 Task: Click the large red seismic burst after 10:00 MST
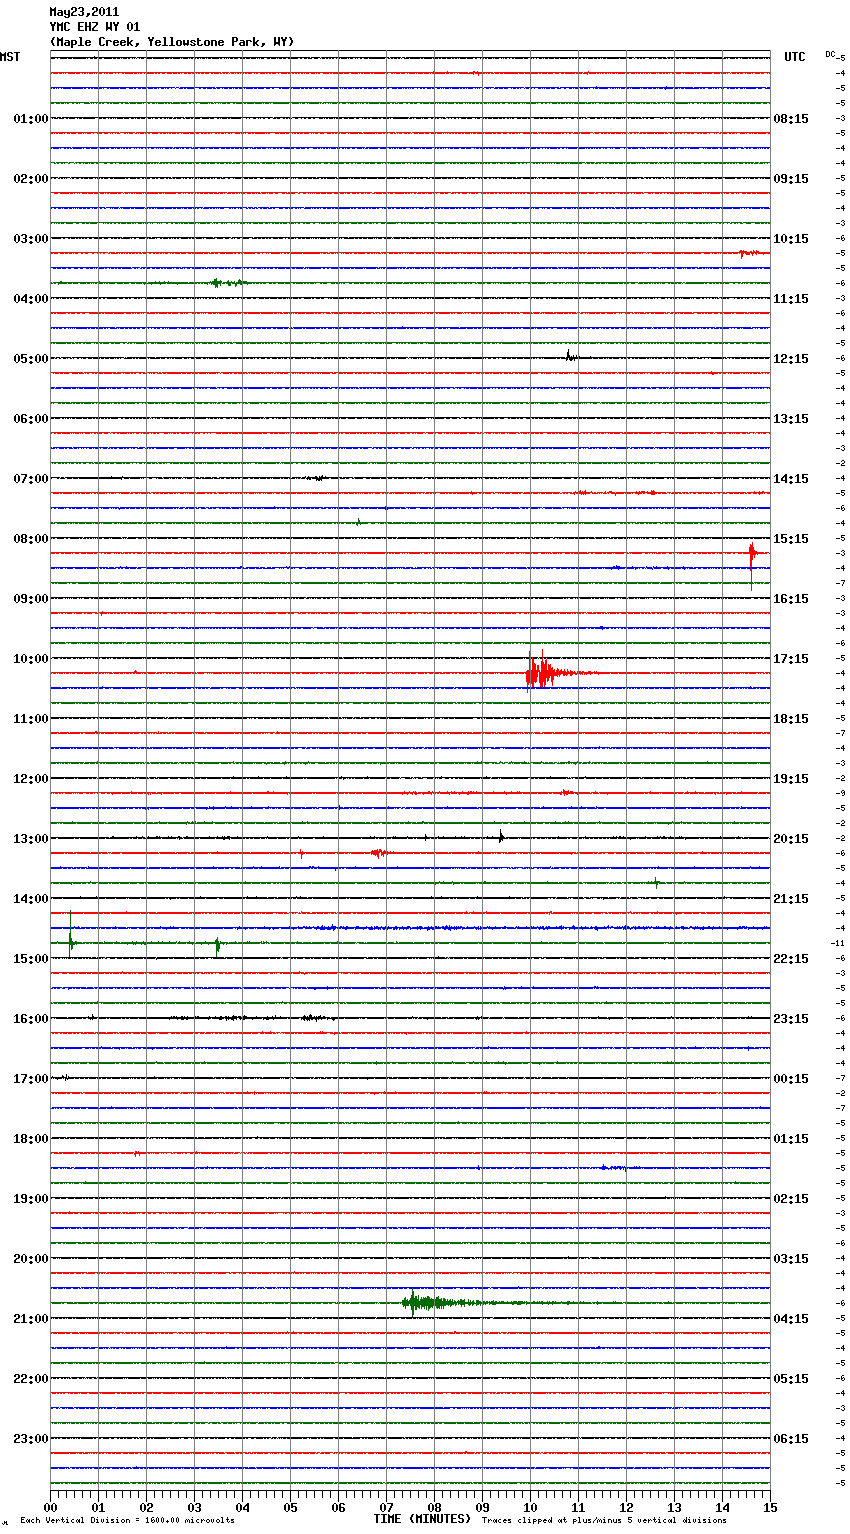pos(540,672)
